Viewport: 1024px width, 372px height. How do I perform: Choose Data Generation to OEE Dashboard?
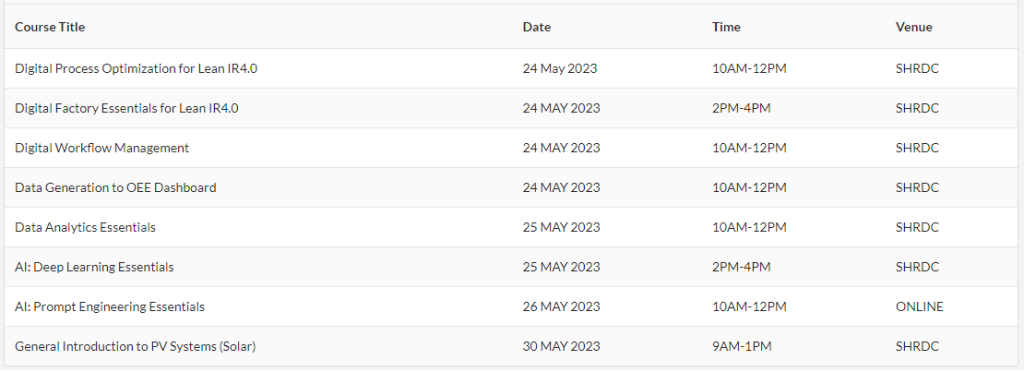pos(116,188)
